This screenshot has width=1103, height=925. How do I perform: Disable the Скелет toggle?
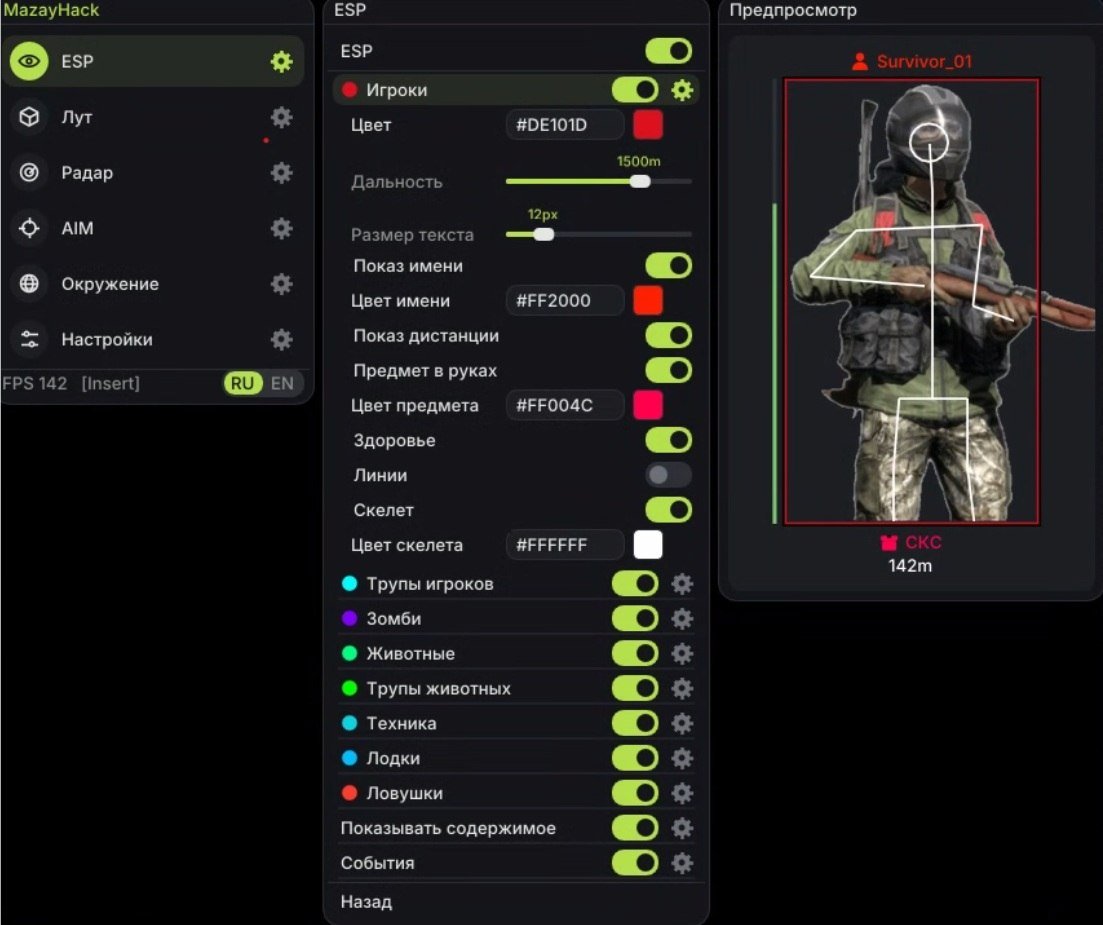(668, 510)
